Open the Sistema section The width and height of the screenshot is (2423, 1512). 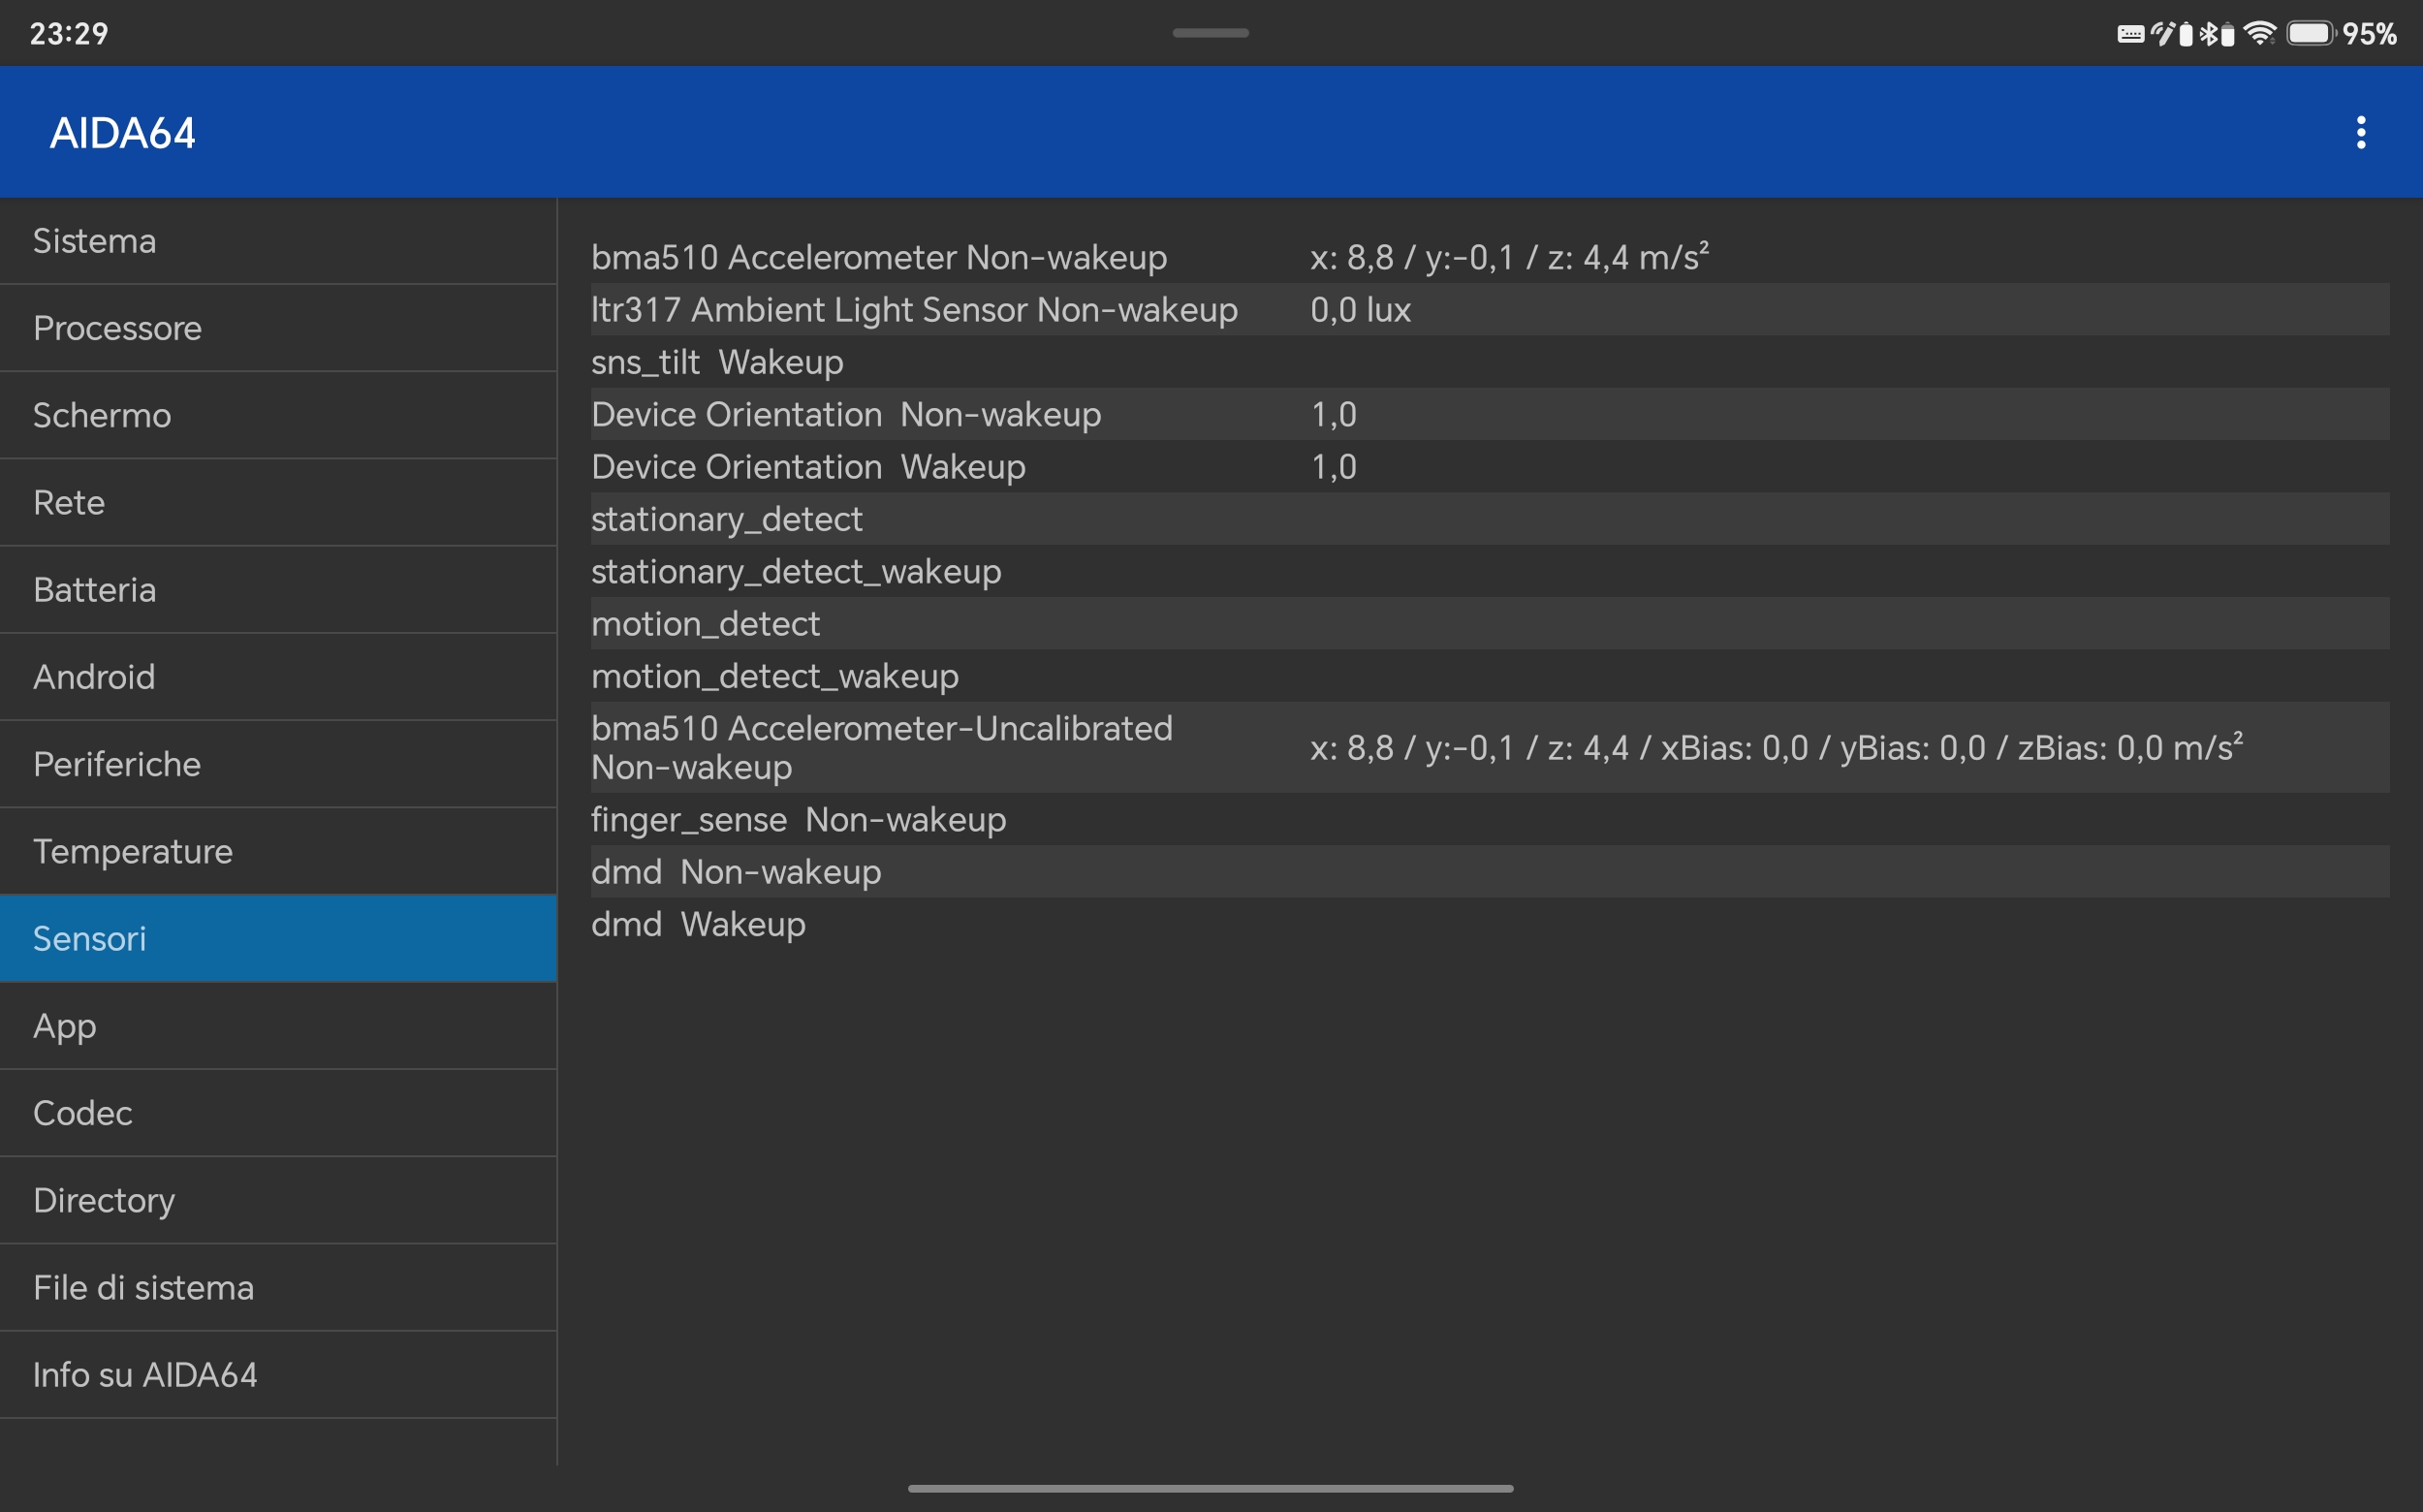[x=278, y=241]
